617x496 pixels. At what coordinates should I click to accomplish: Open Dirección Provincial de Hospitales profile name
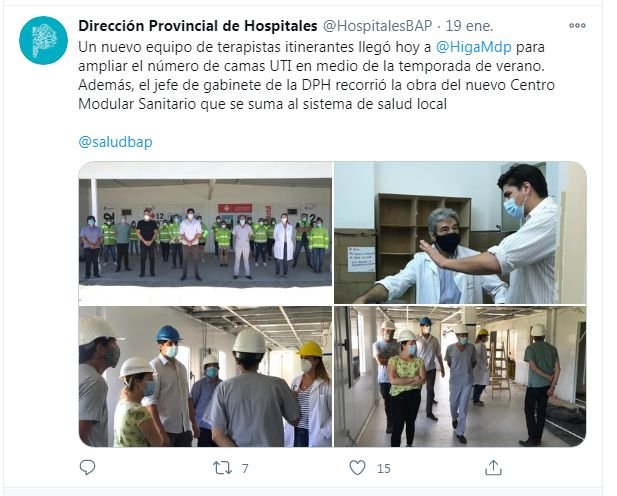pos(198,26)
